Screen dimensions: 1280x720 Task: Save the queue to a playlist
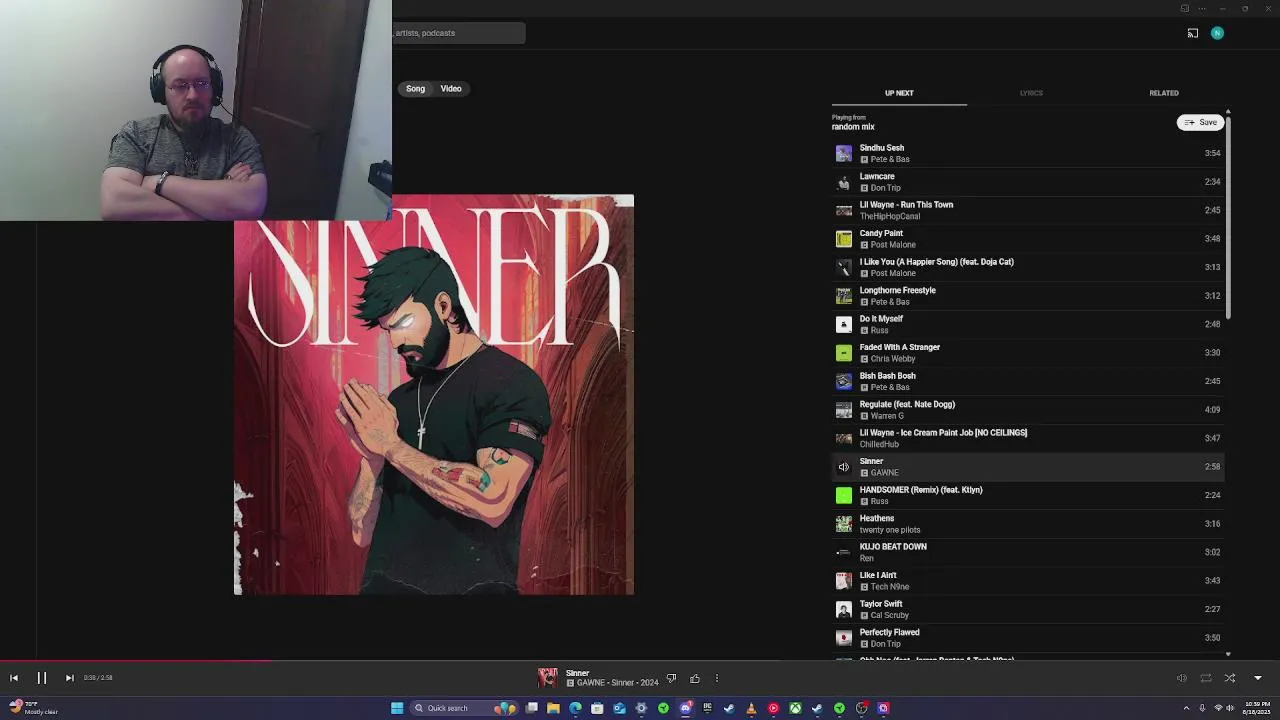(1200, 122)
